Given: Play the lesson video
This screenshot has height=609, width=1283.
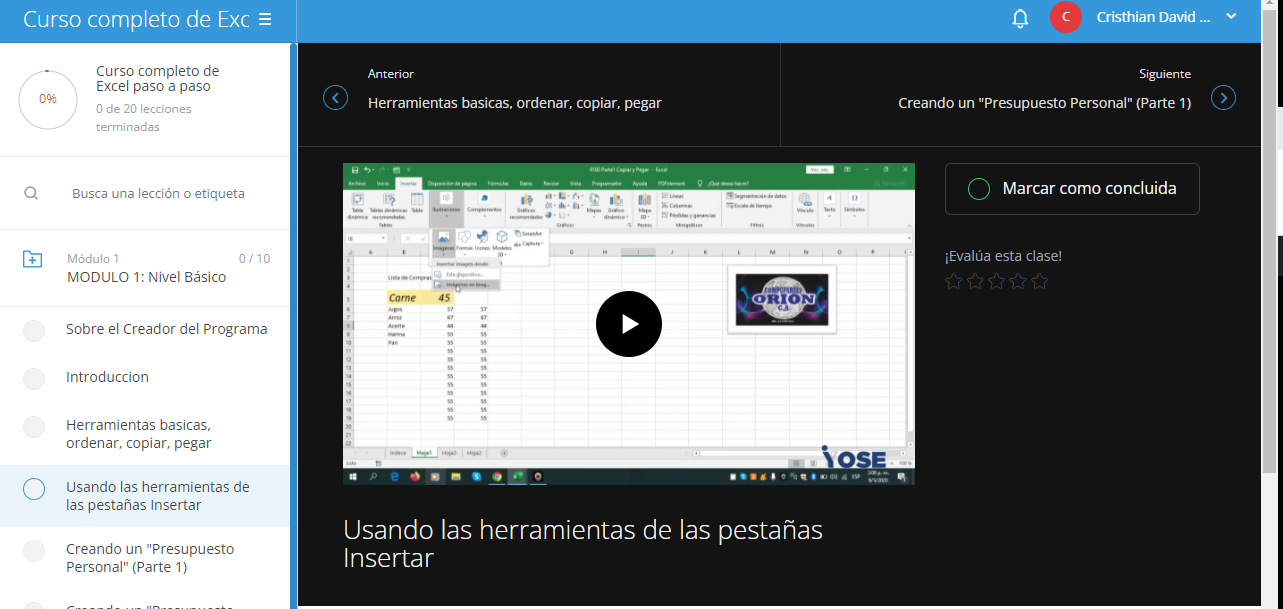Looking at the screenshot, I should point(628,324).
